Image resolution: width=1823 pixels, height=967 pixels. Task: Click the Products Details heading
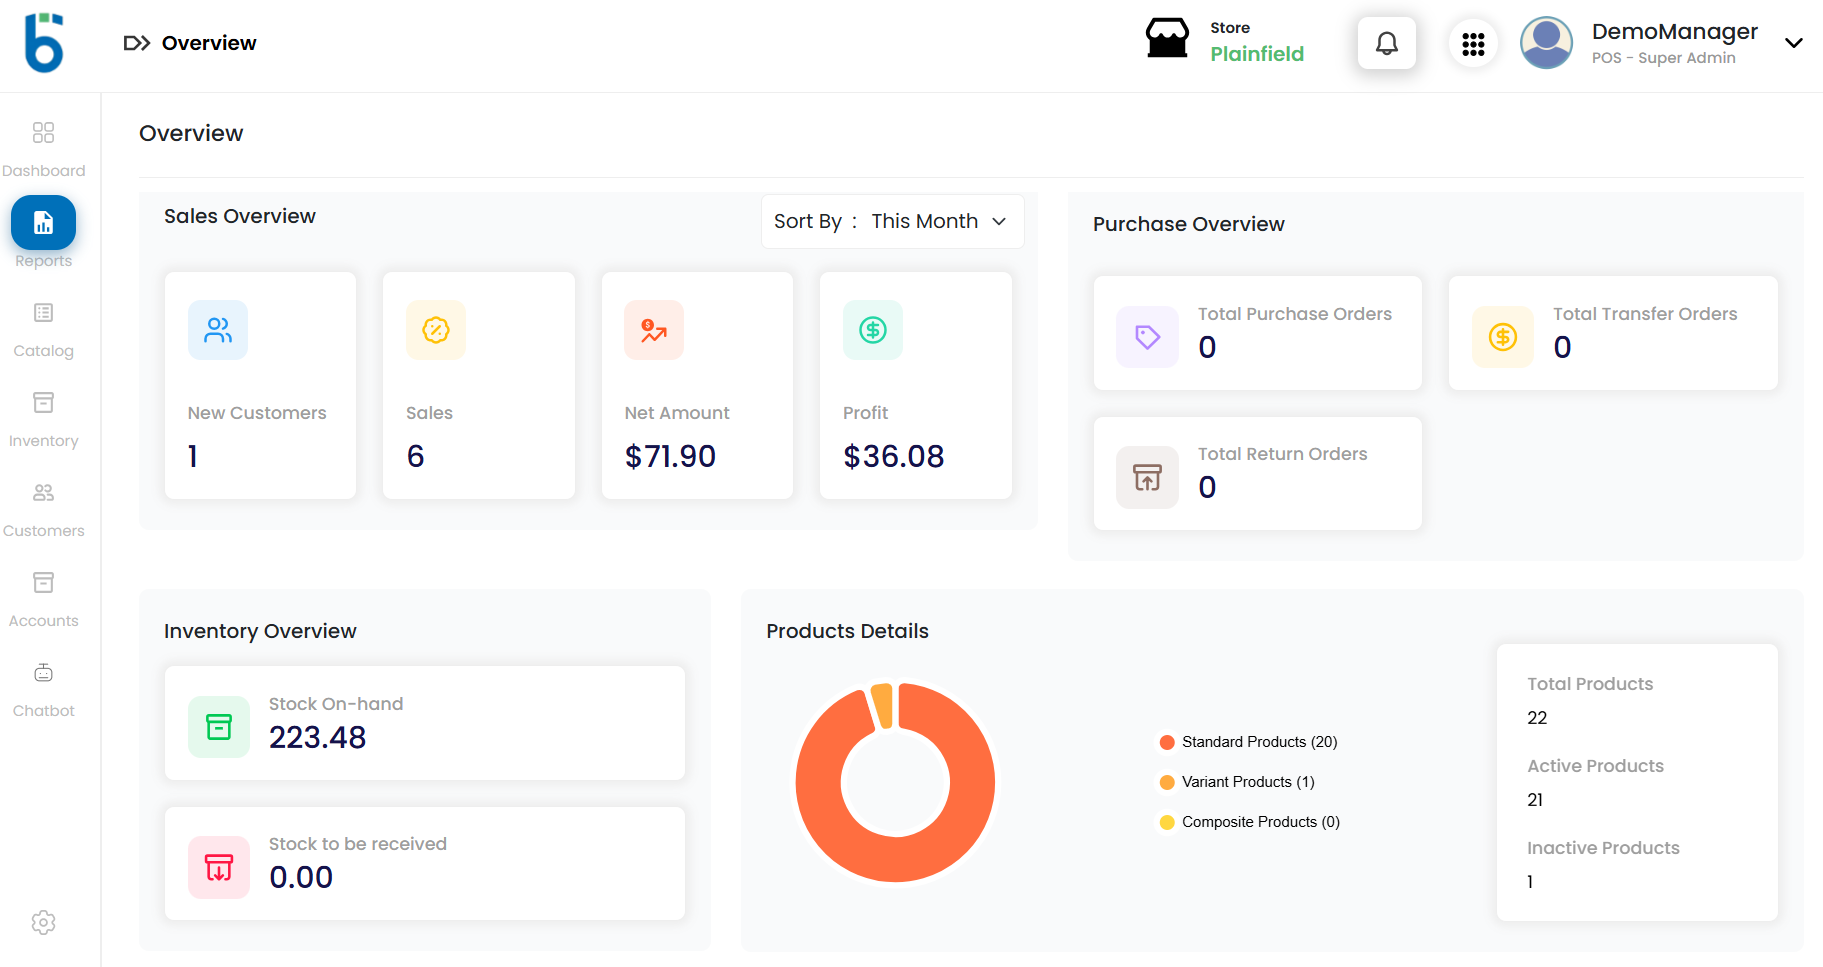point(847,631)
